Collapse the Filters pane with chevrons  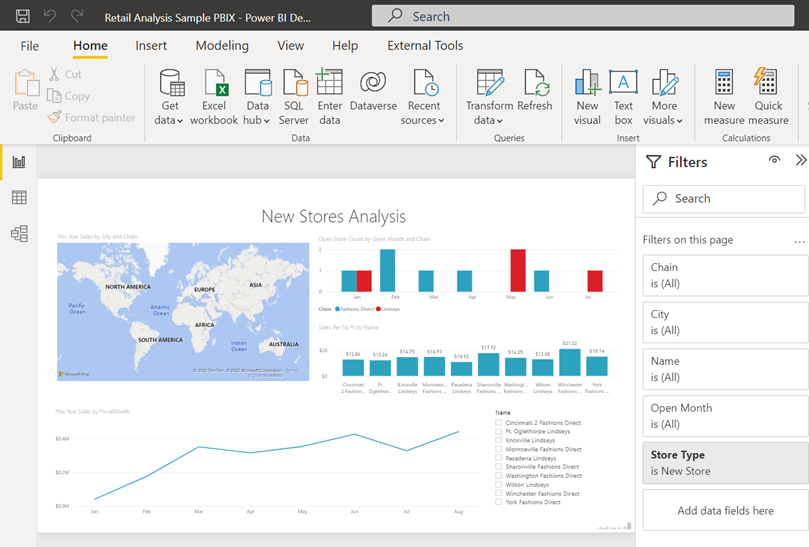click(x=800, y=161)
